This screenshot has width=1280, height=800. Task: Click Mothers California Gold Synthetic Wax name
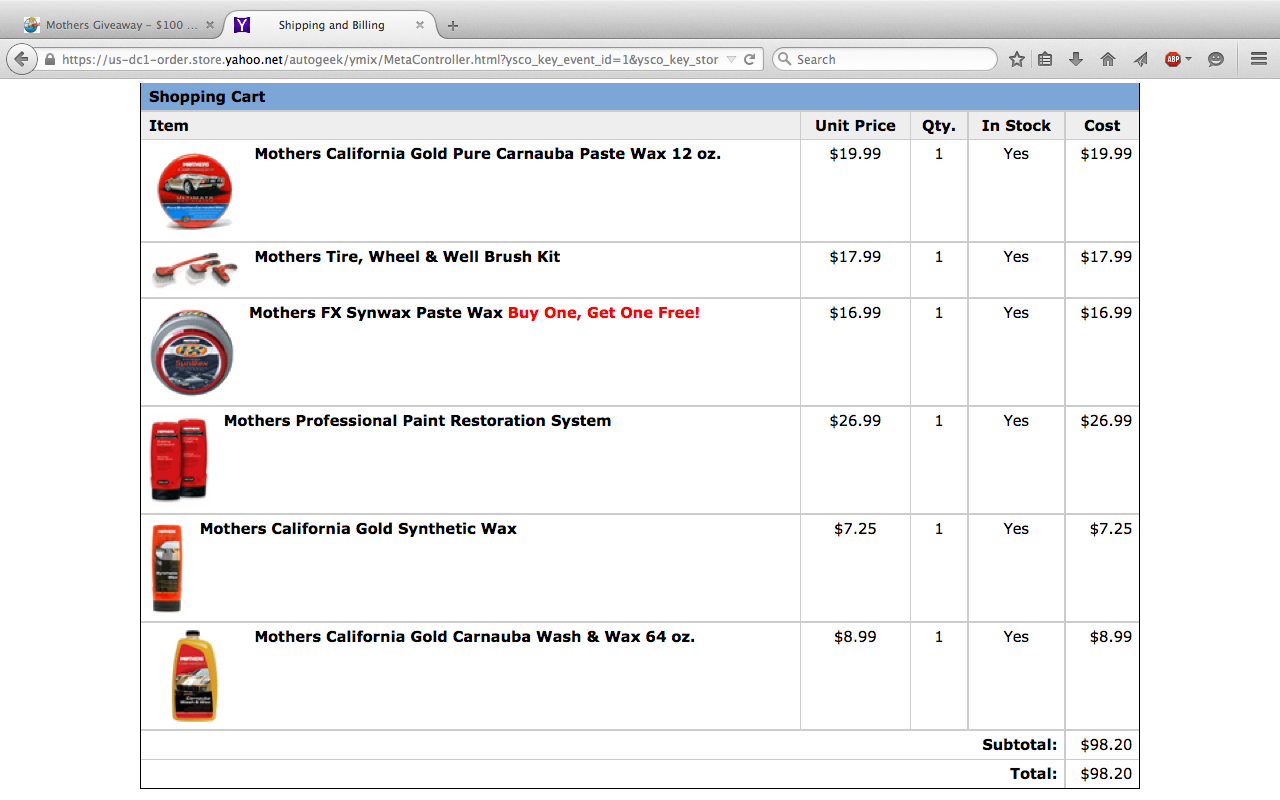(x=358, y=528)
